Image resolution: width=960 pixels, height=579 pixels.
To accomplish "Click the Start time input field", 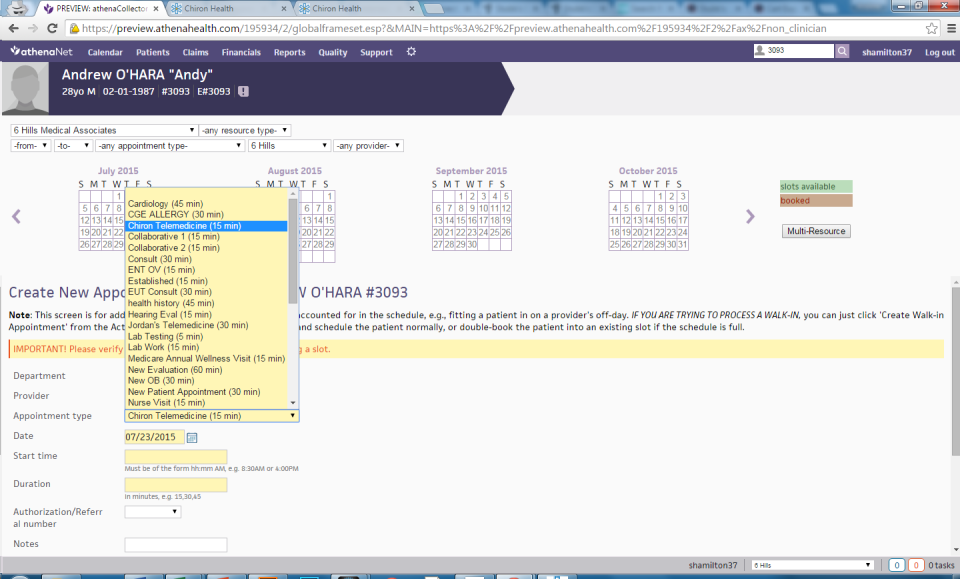I will coord(176,457).
